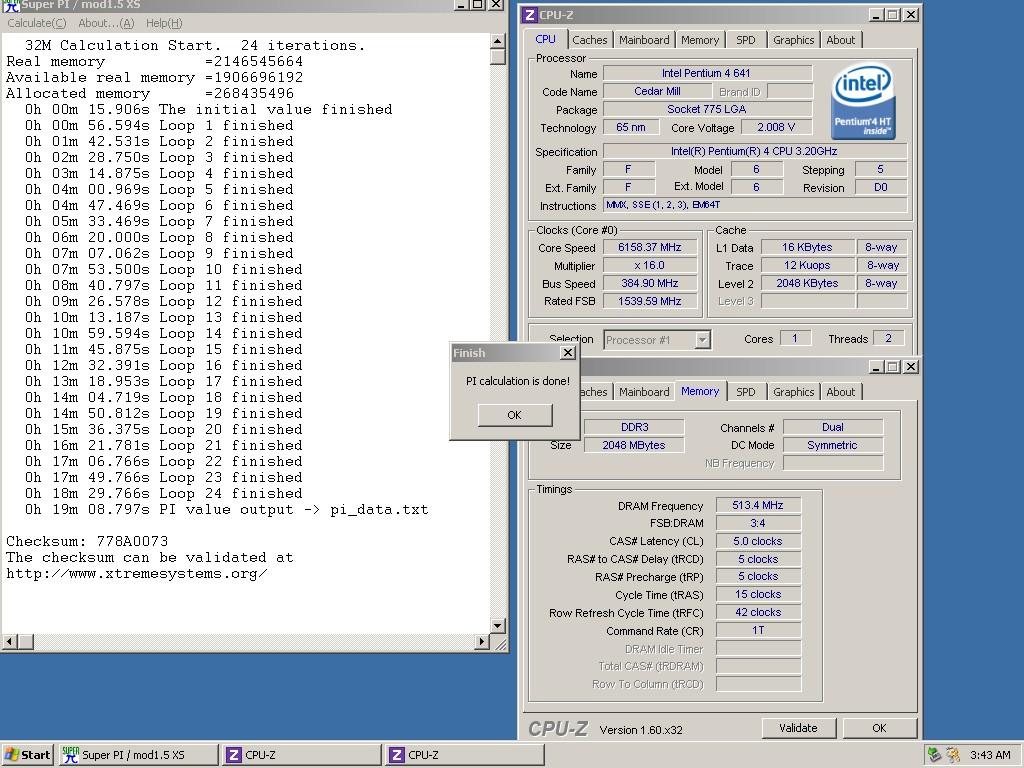Click the OK button in CPU-Z
1024x768 pixels.
(x=879, y=728)
